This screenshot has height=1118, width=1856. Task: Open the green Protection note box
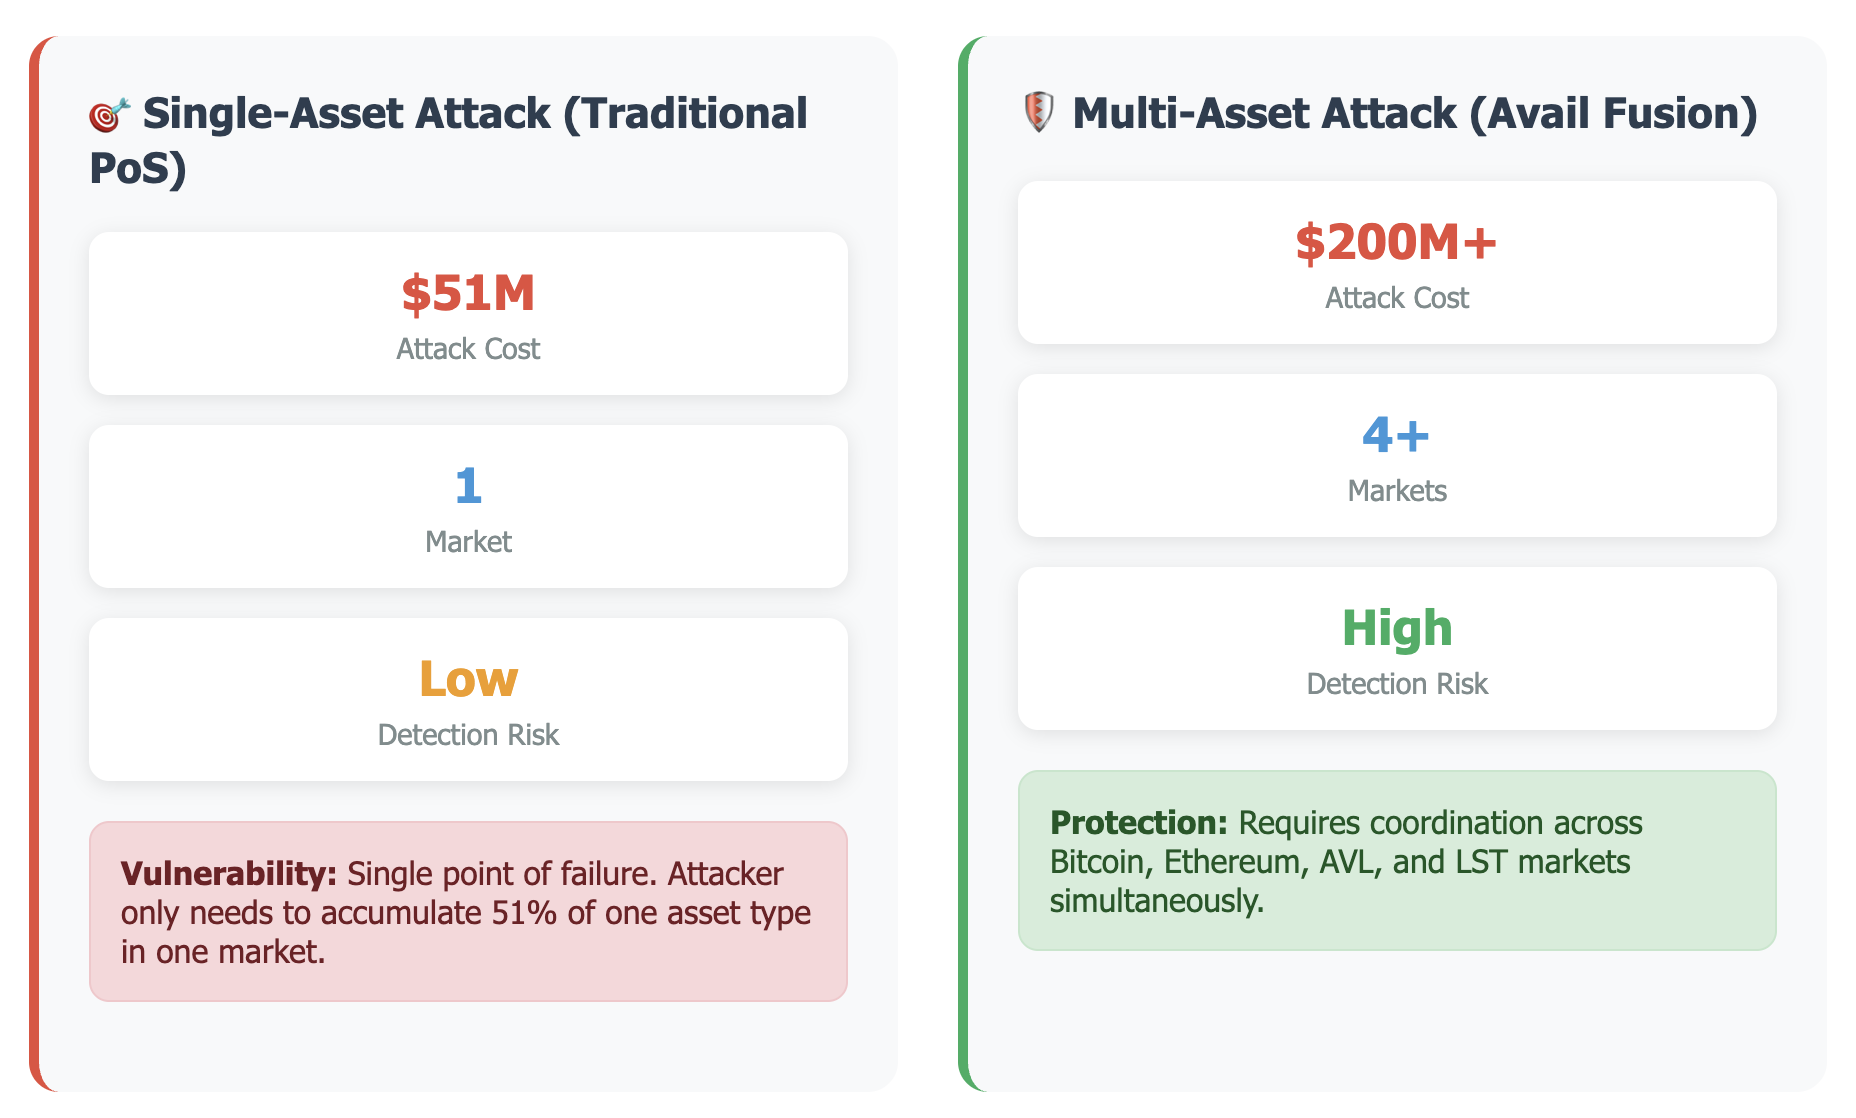point(1397,860)
